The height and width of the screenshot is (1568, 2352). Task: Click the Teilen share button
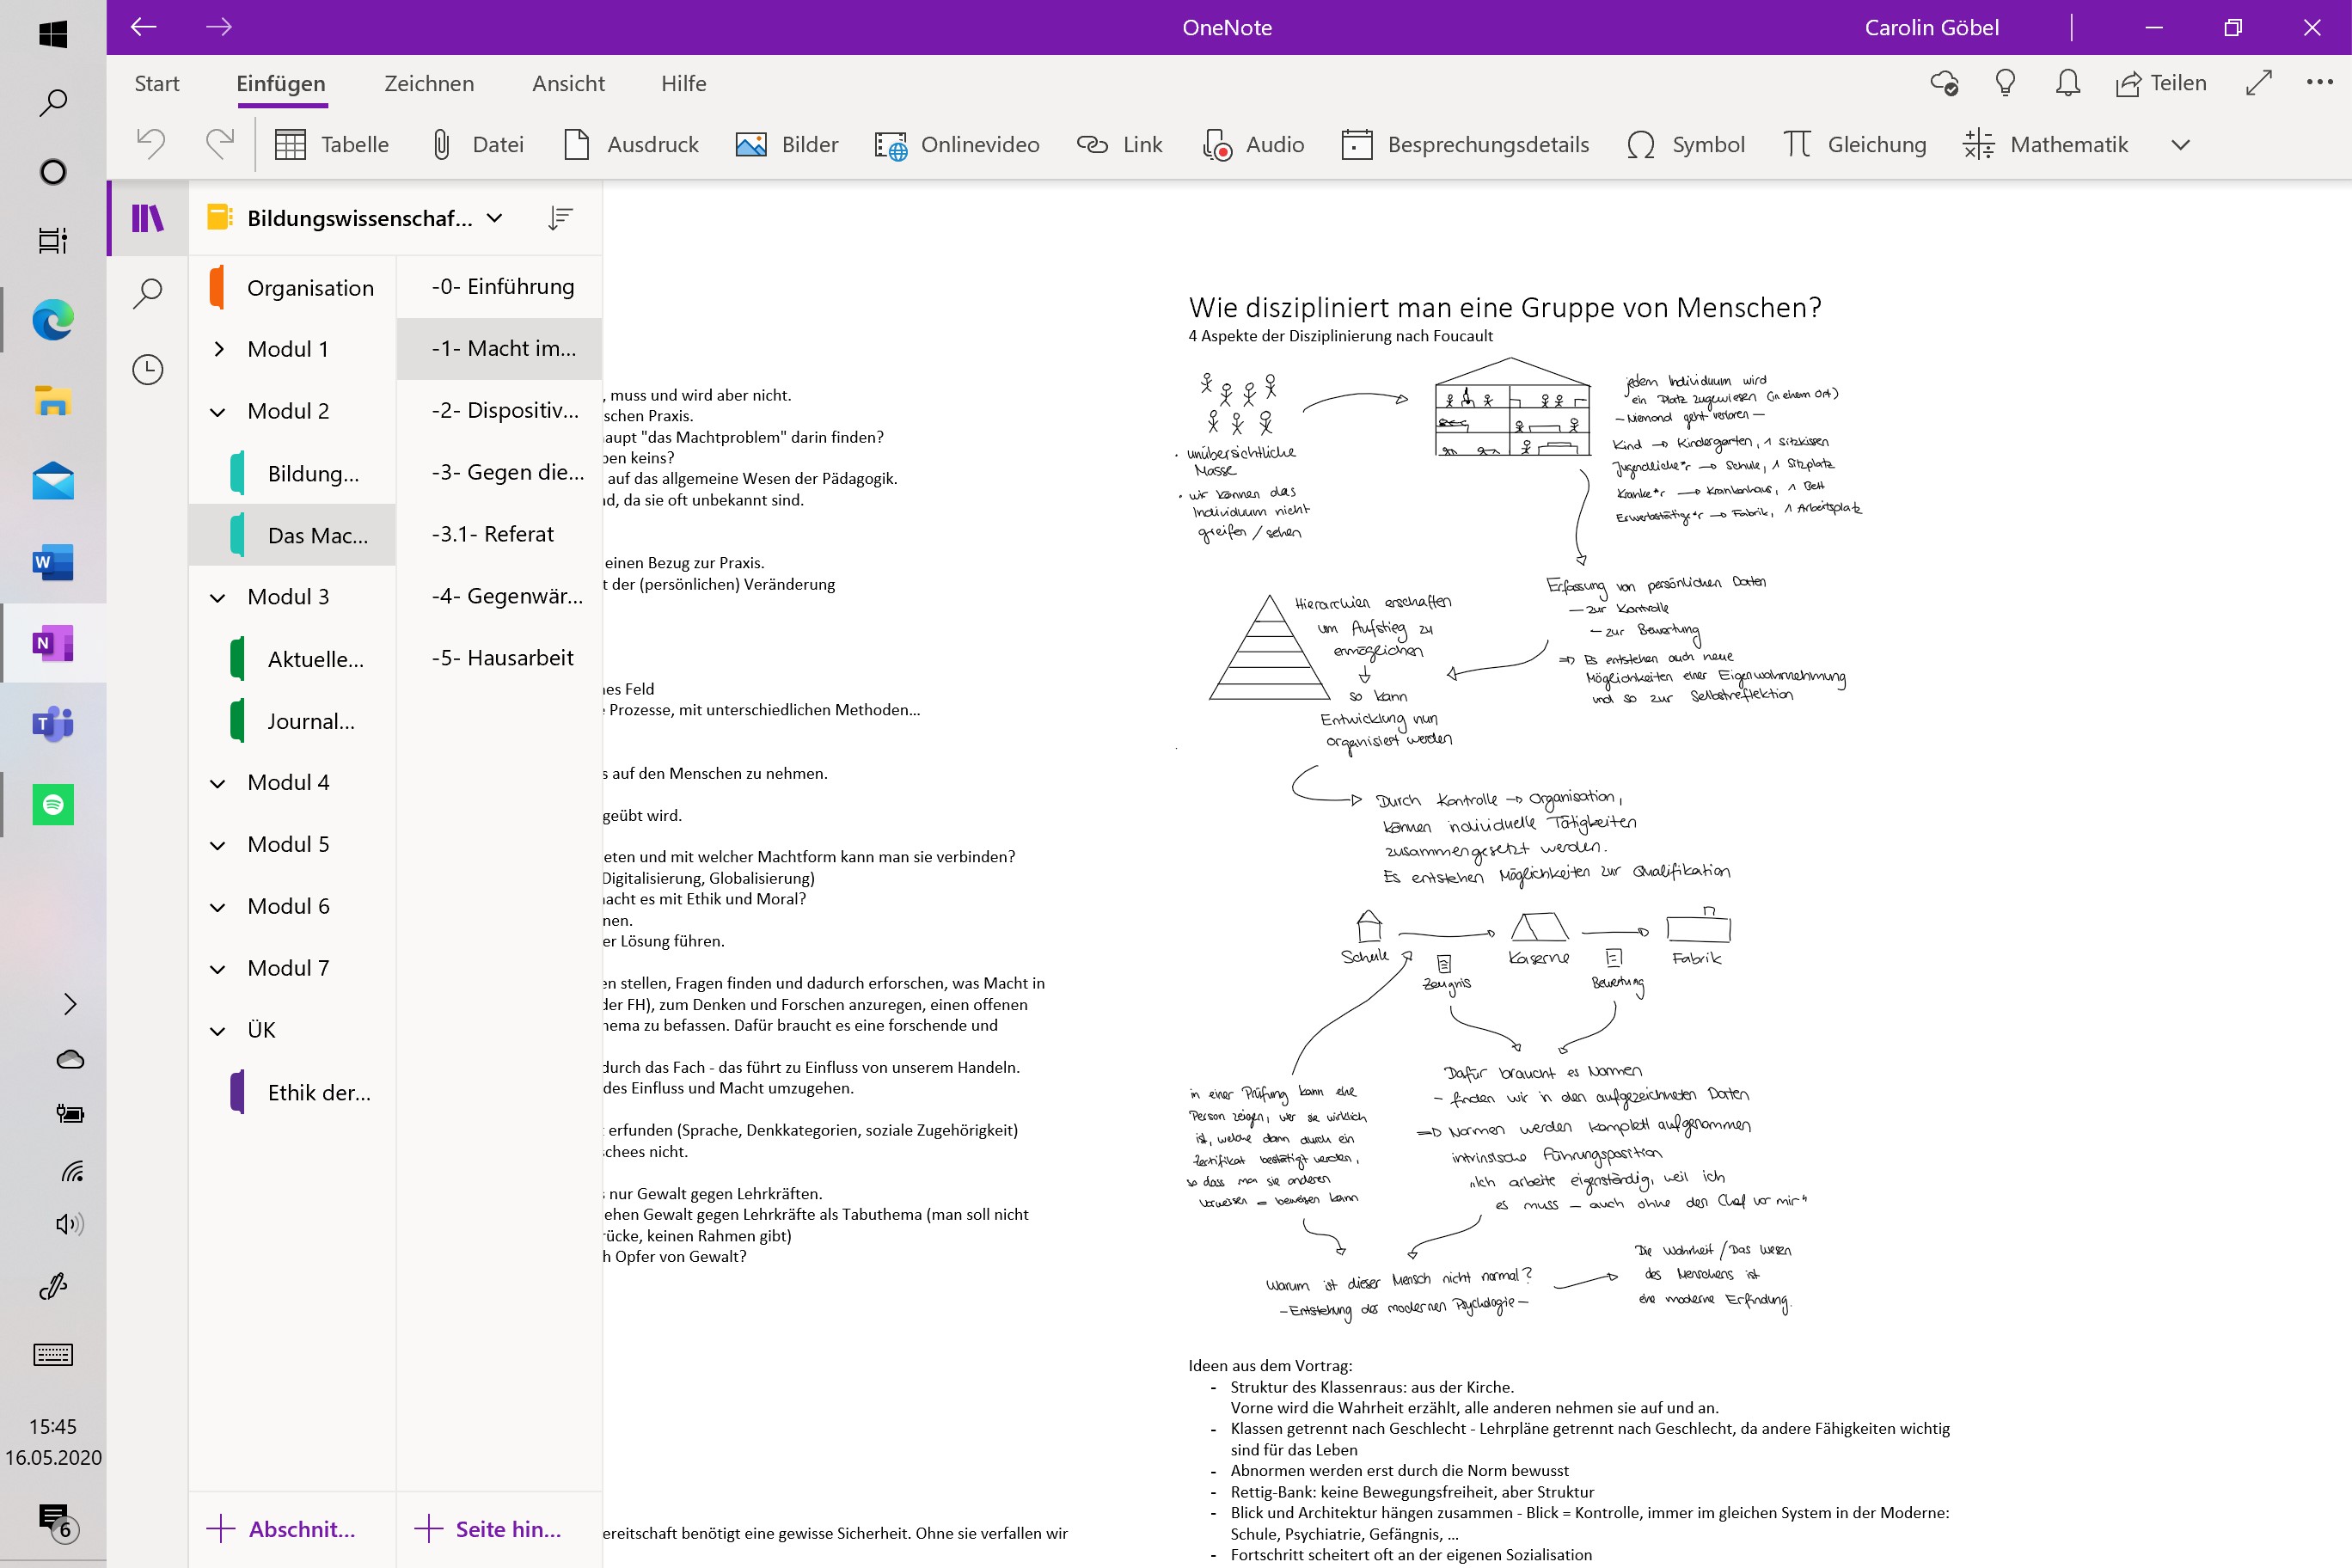(x=2160, y=83)
